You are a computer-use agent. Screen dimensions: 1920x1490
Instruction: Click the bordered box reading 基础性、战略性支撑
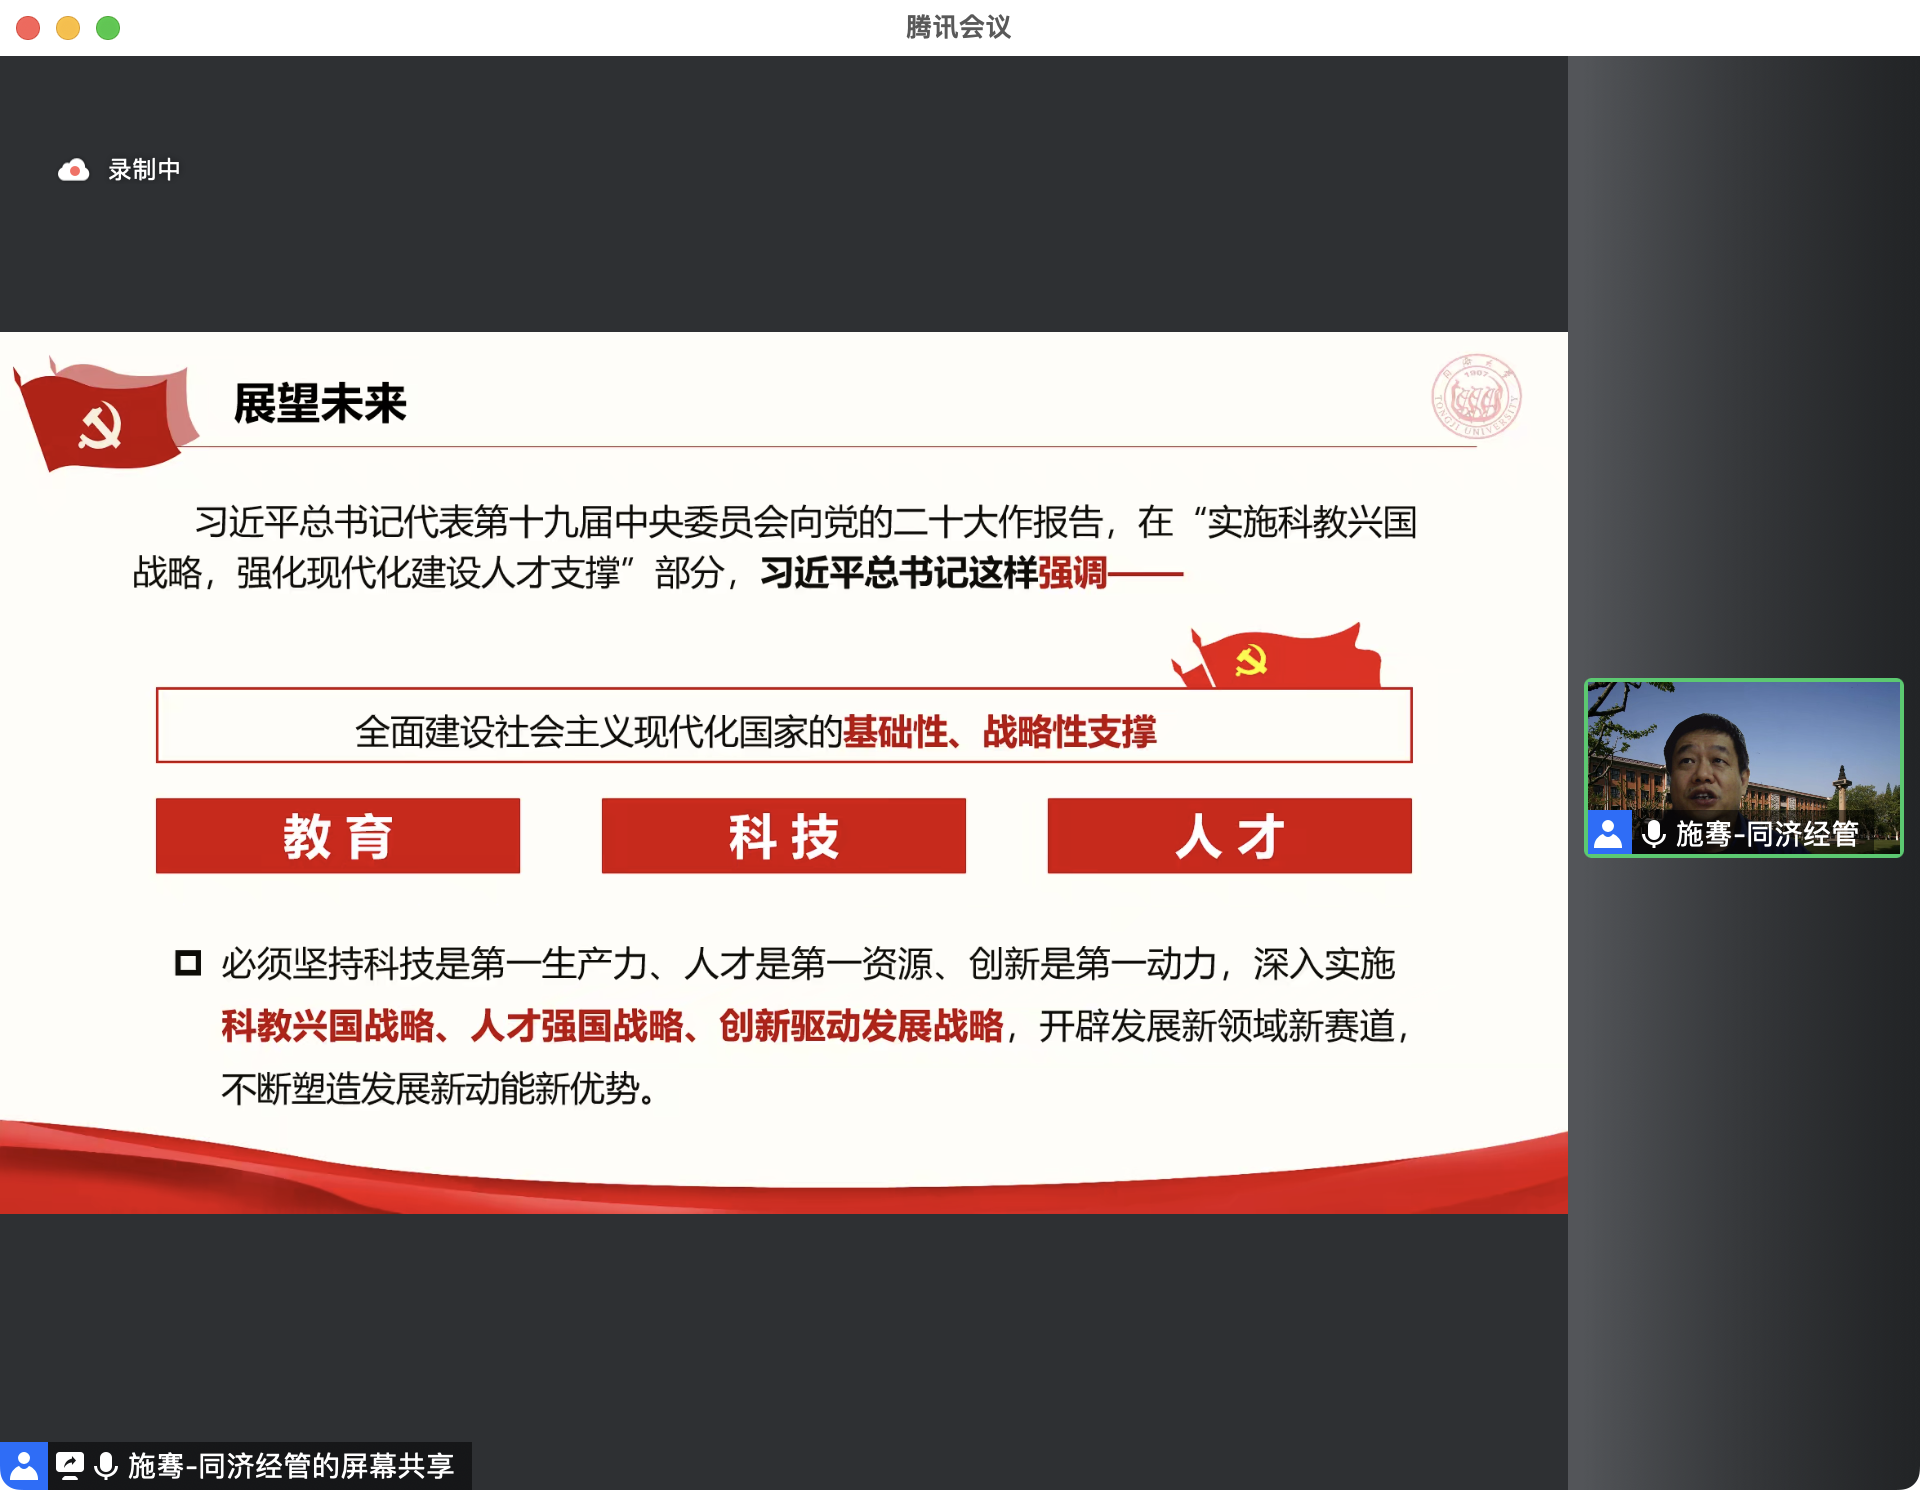pyautogui.click(x=783, y=727)
